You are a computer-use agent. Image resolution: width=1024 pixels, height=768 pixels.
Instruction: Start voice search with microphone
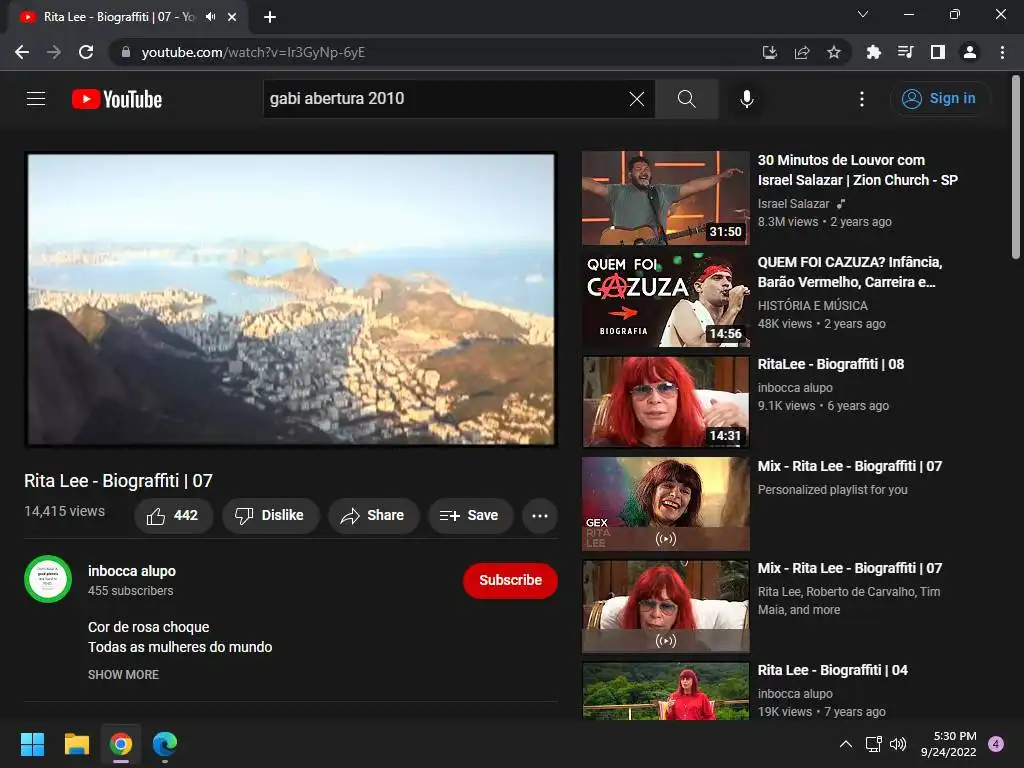coord(746,99)
